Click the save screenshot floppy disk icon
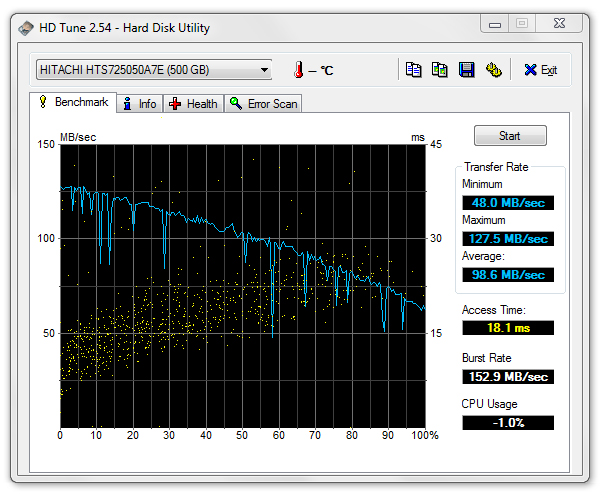This screenshot has height=494, width=601. [466, 70]
